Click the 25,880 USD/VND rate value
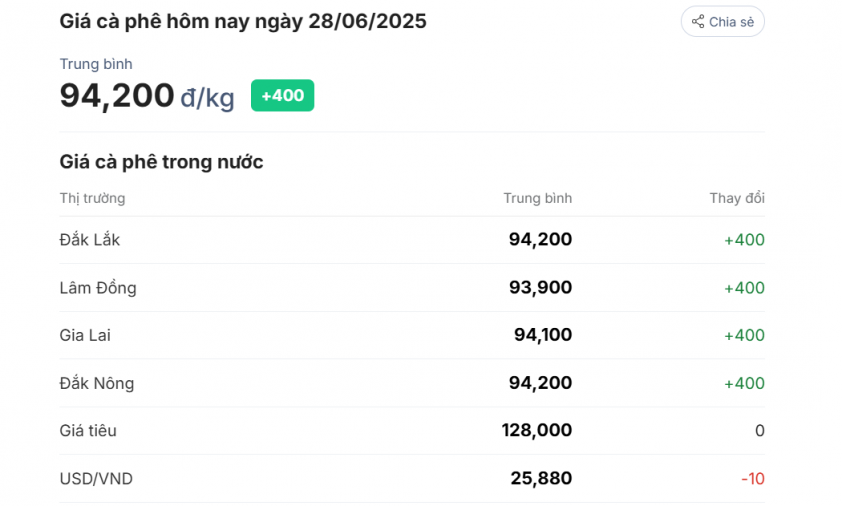The height and width of the screenshot is (506, 842). click(541, 479)
